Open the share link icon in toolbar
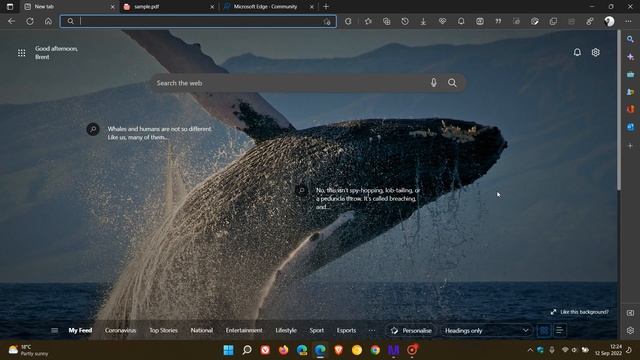The height and width of the screenshot is (360, 640). point(590,21)
